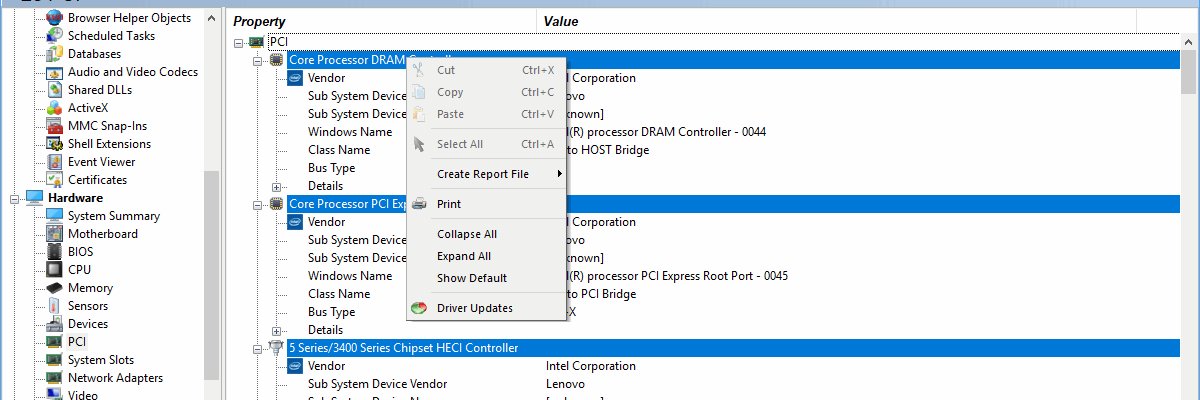1200x400 pixels.
Task: Select the PCI icon in sidebar
Action: 54,342
